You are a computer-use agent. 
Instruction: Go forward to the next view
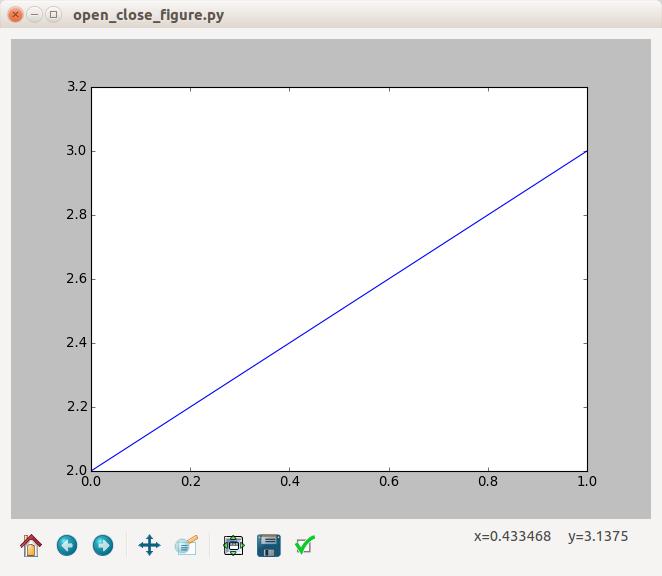click(103, 545)
